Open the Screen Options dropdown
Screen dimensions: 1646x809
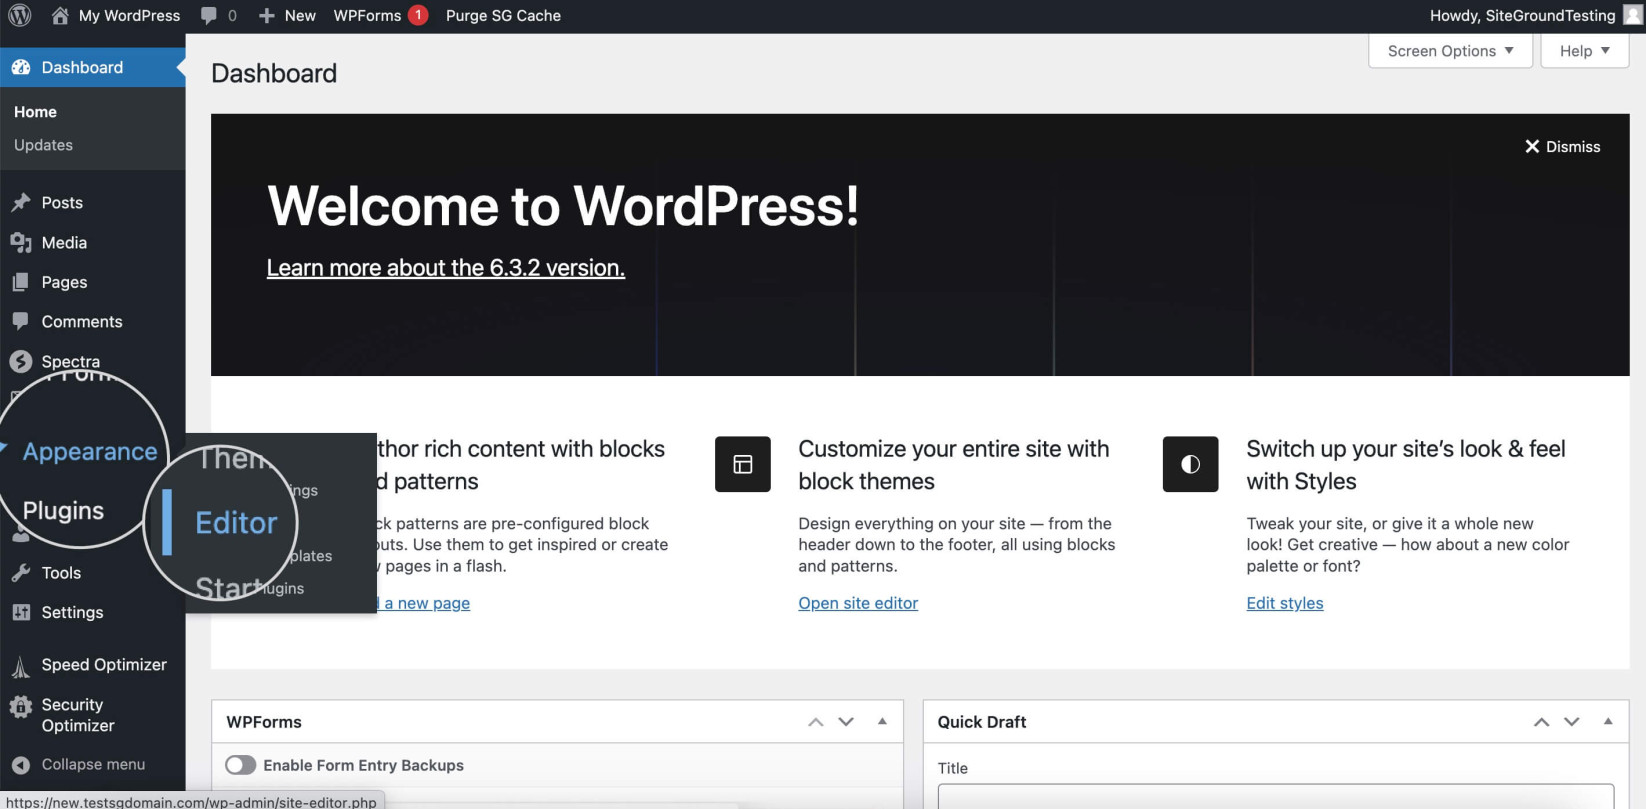(1450, 51)
